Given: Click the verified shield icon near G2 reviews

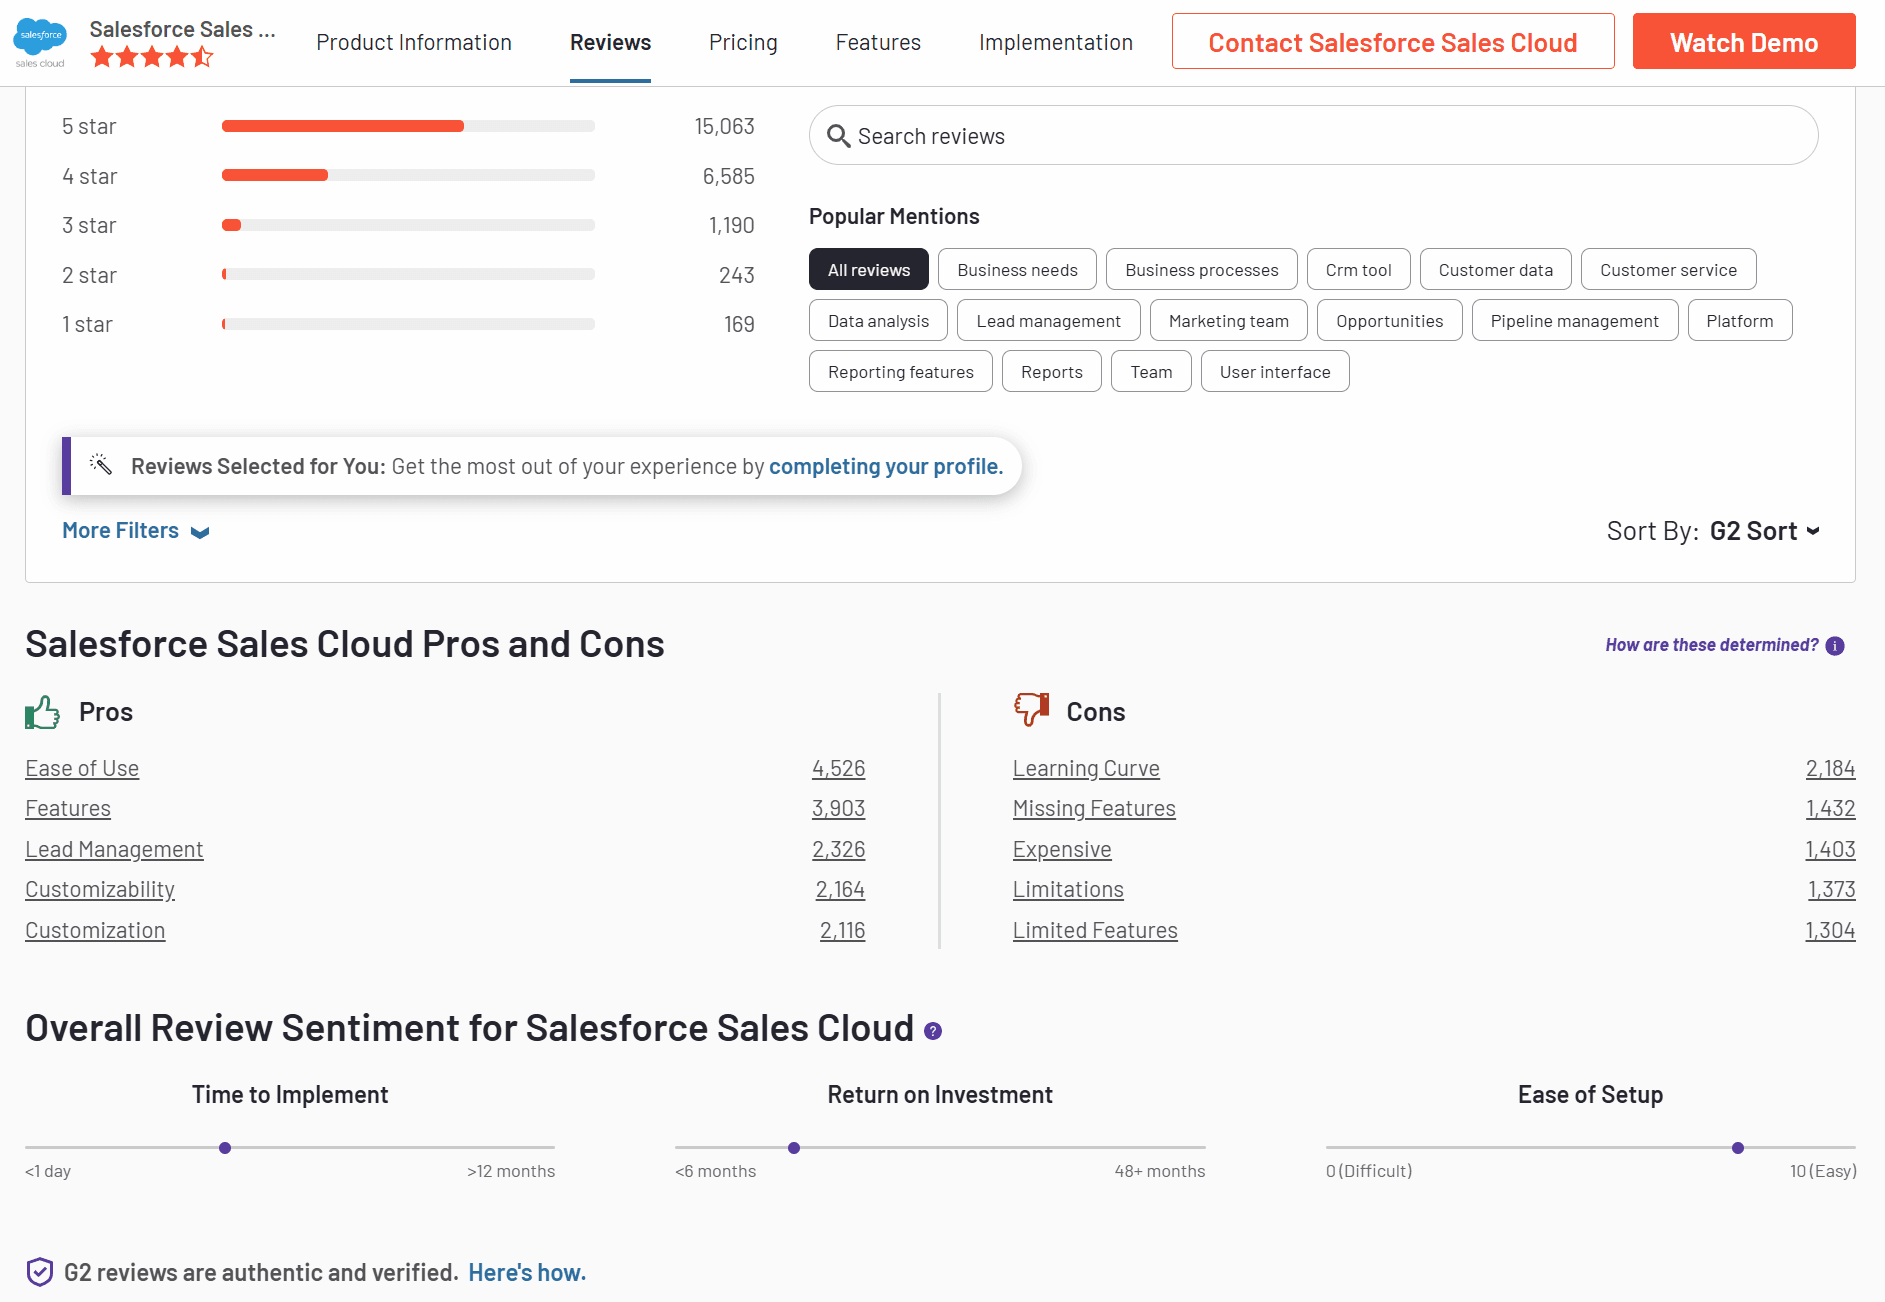Looking at the screenshot, I should click(39, 1271).
